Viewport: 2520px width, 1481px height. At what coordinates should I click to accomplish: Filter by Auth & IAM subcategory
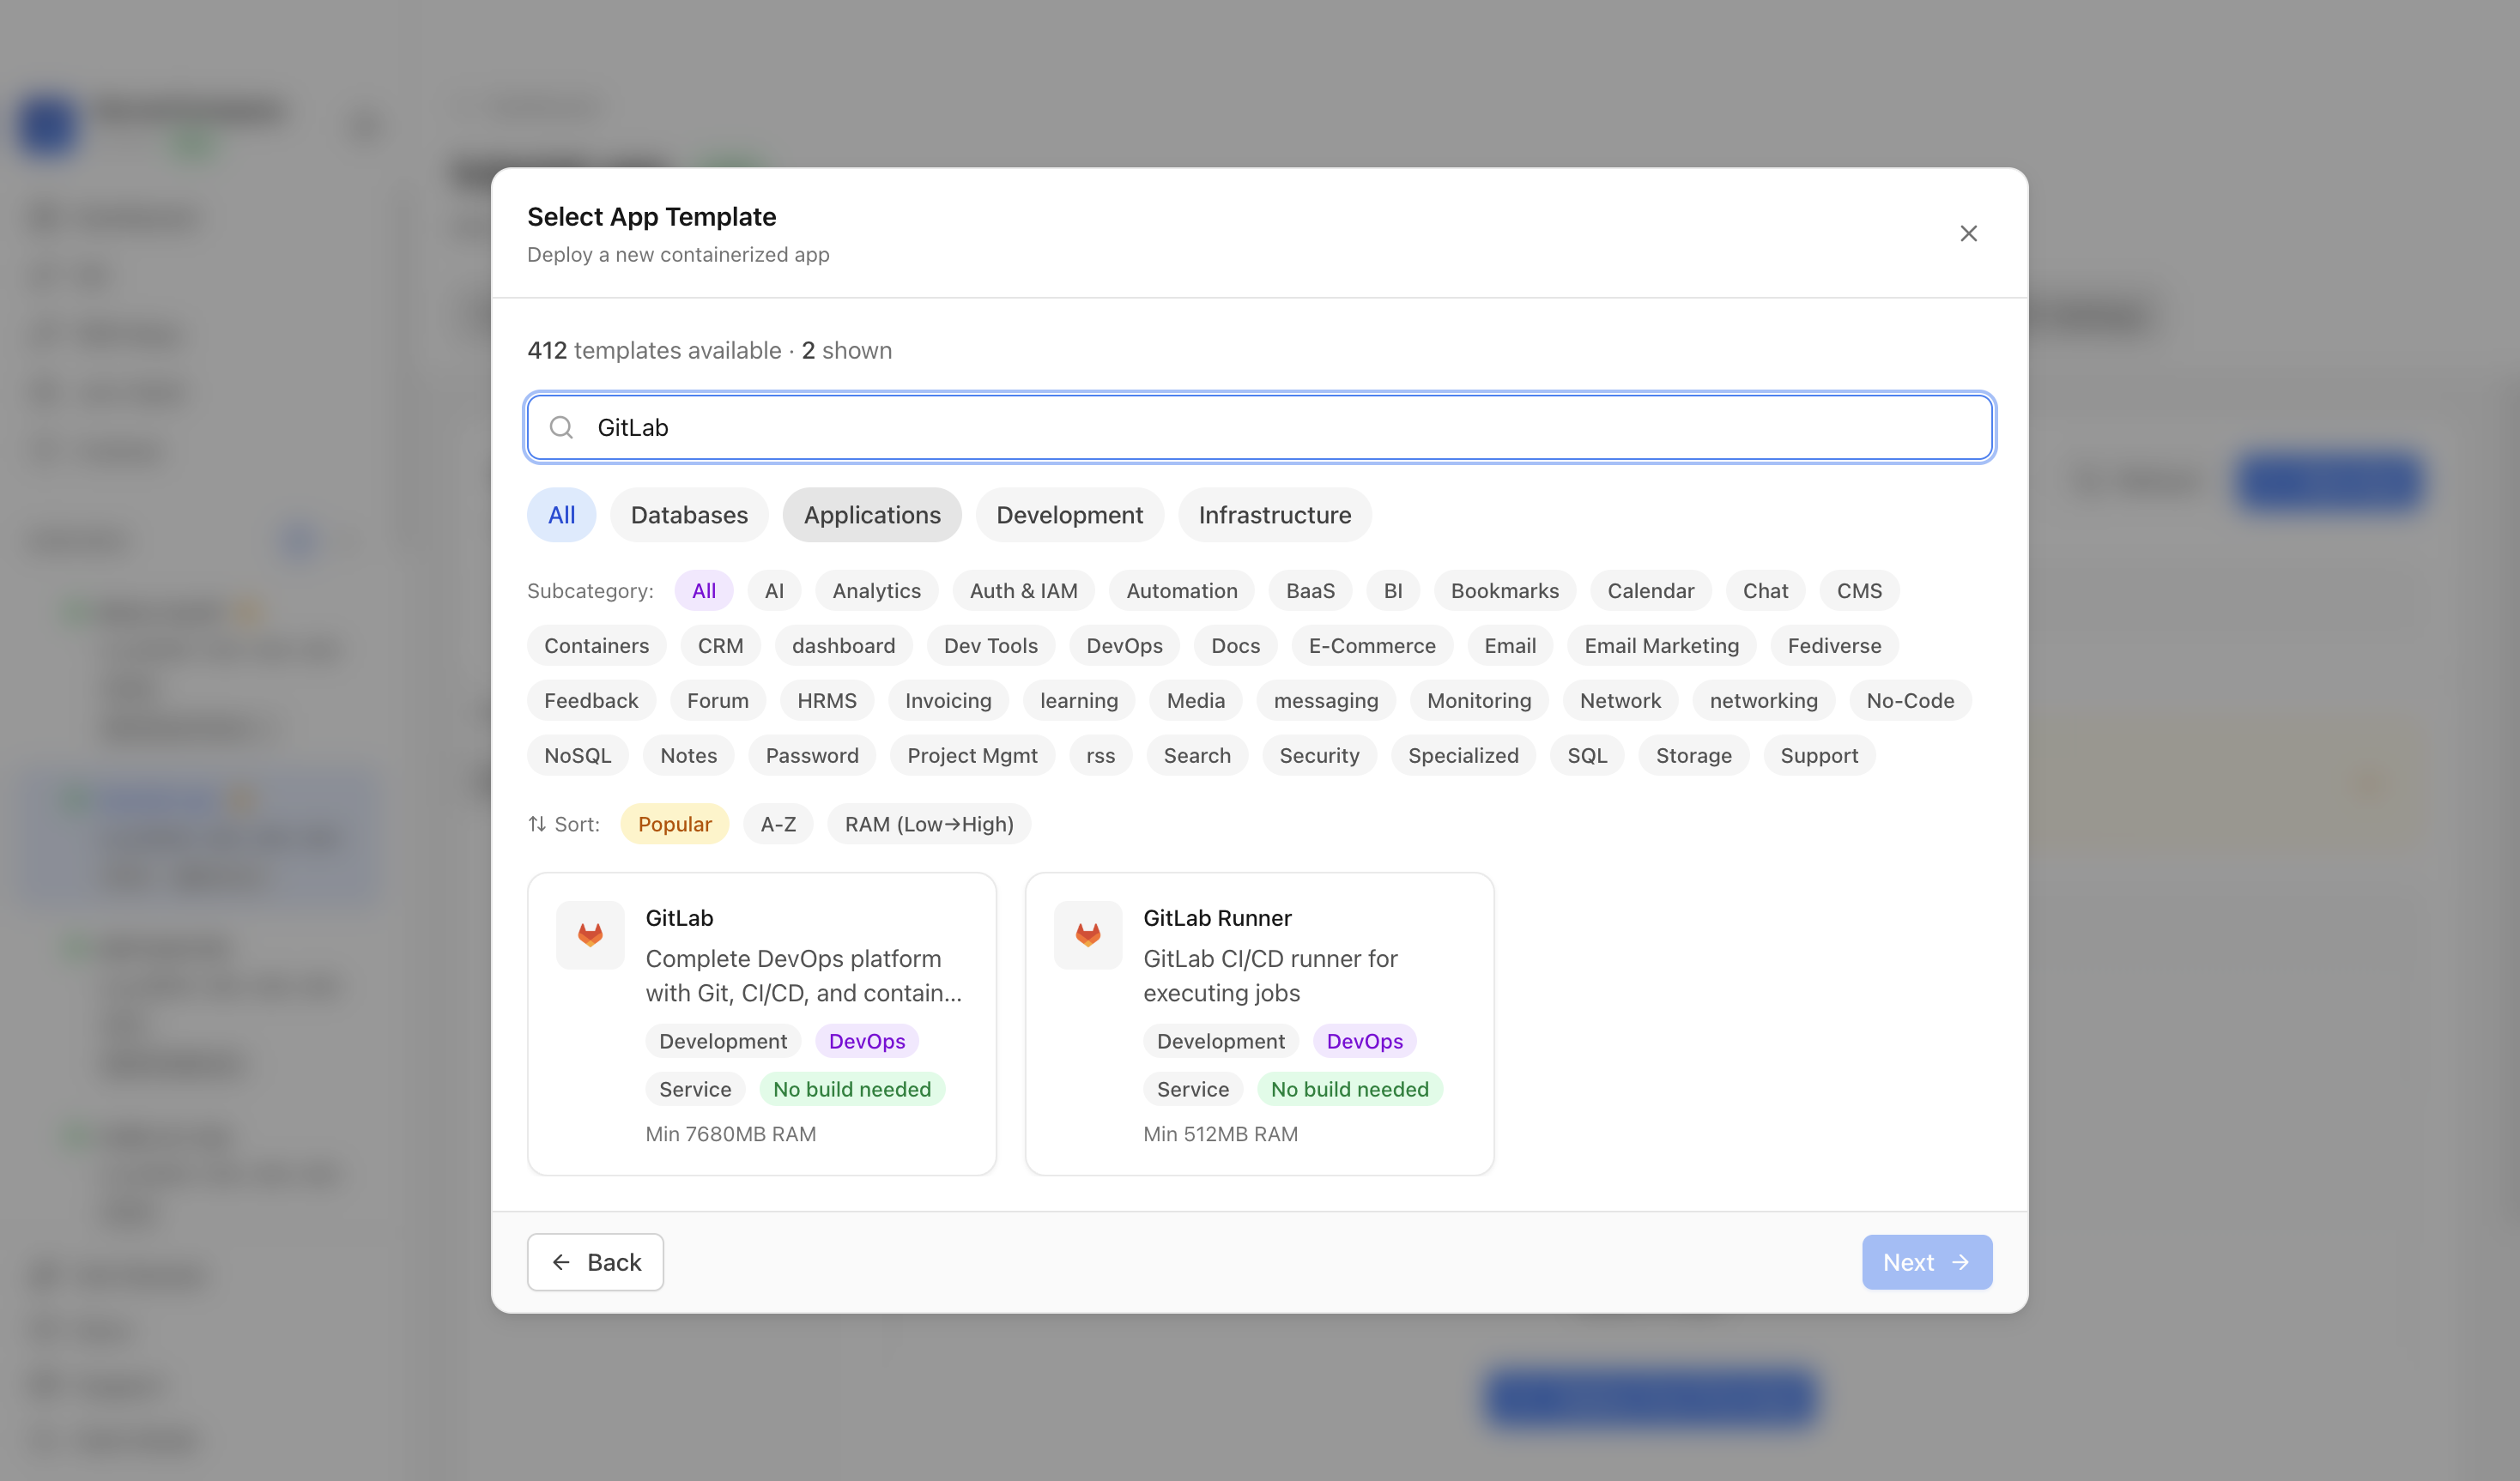coord(1023,591)
